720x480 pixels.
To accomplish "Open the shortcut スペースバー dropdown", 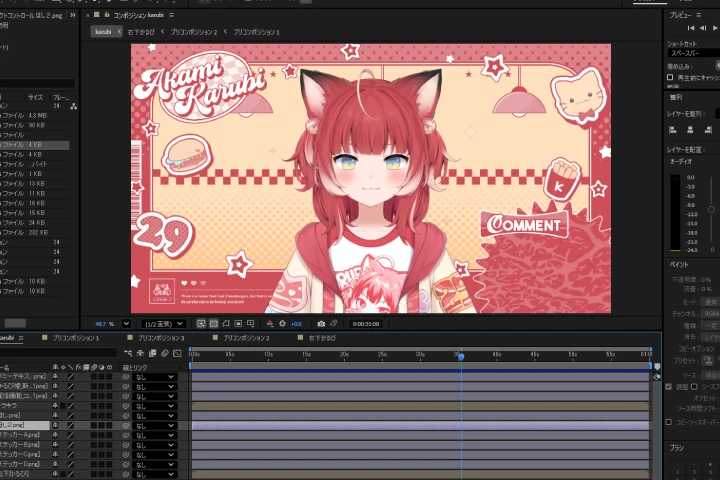I will (694, 53).
